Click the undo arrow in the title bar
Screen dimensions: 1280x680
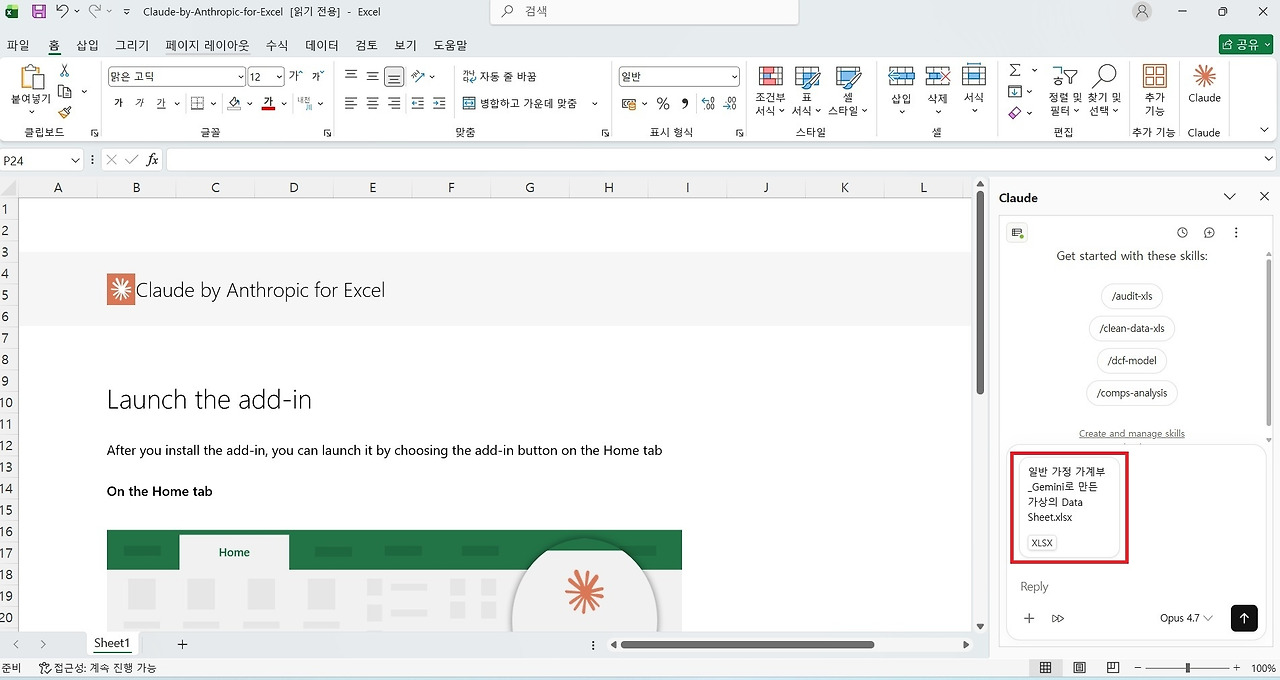(63, 12)
